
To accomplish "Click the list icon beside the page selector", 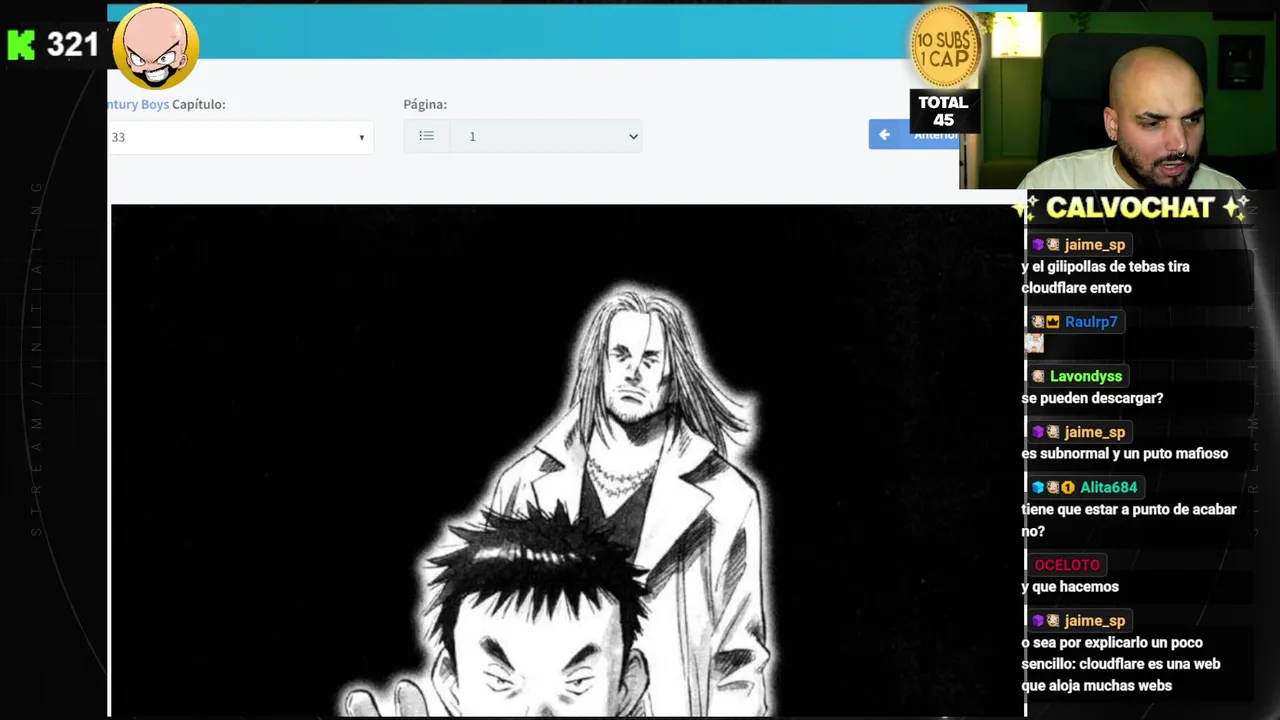I will (427, 136).
